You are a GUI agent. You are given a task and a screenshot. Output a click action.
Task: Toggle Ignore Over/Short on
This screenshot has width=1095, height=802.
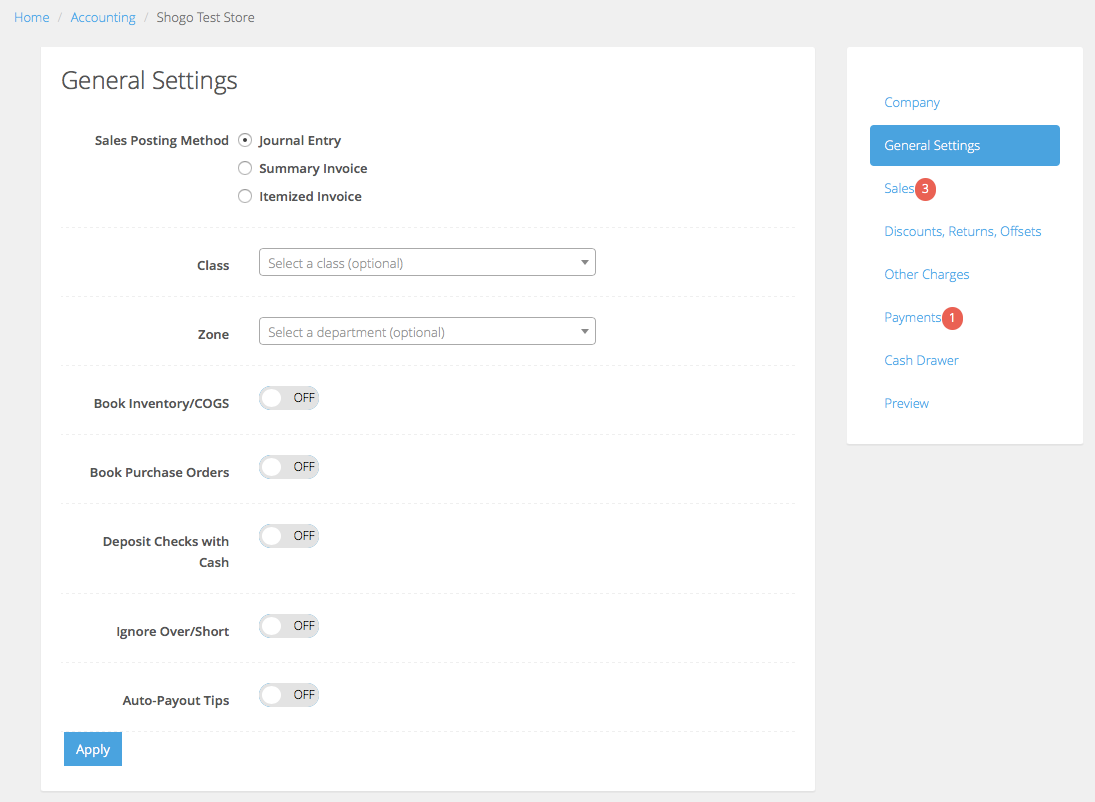[x=288, y=625]
